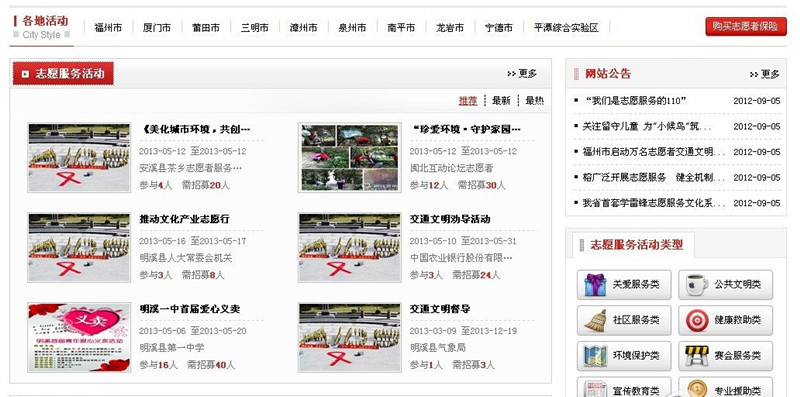Switch activity list to 推荐
Screen dimensions: 800x397
[468, 101]
